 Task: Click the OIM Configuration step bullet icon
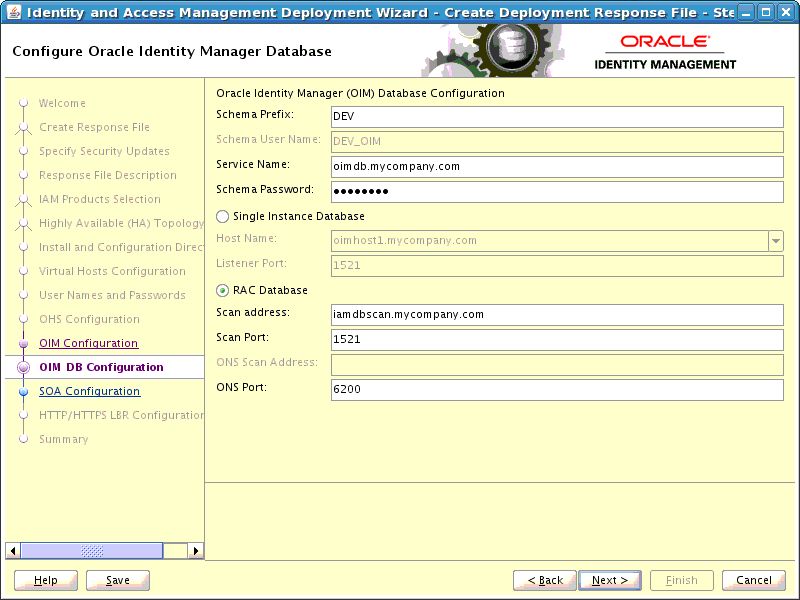pyautogui.click(x=23, y=344)
